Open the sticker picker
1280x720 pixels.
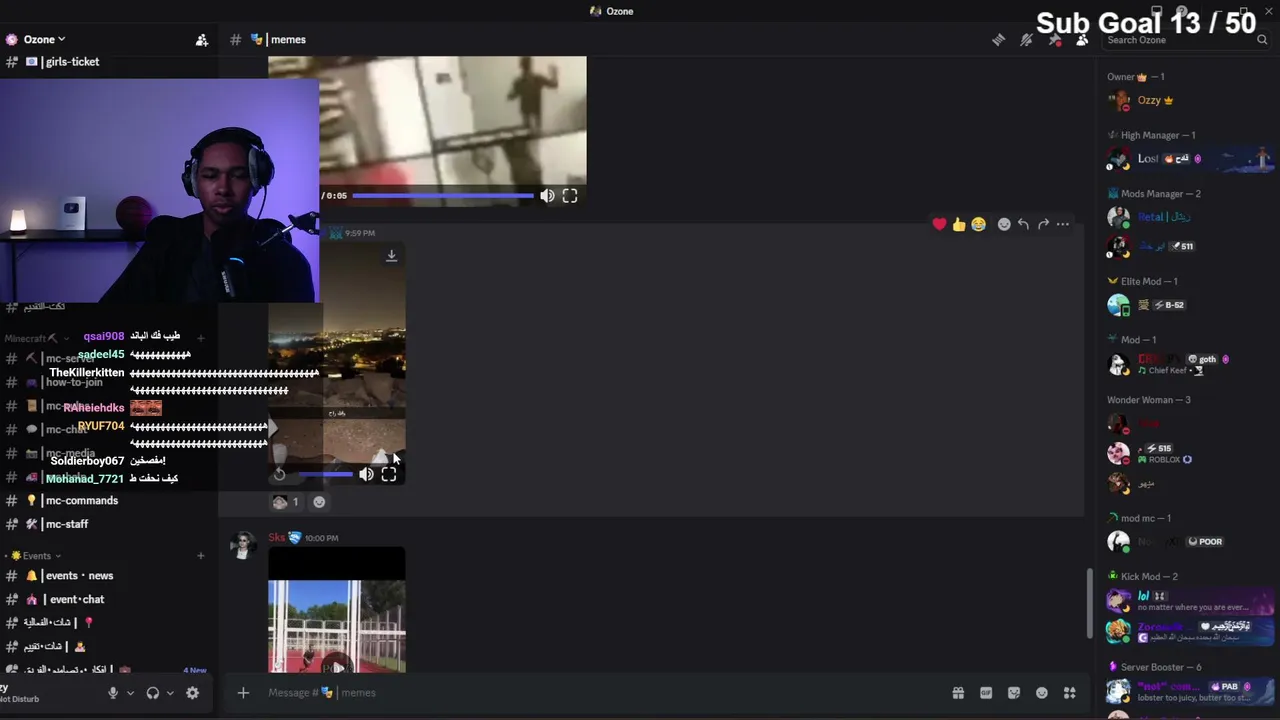1014,693
